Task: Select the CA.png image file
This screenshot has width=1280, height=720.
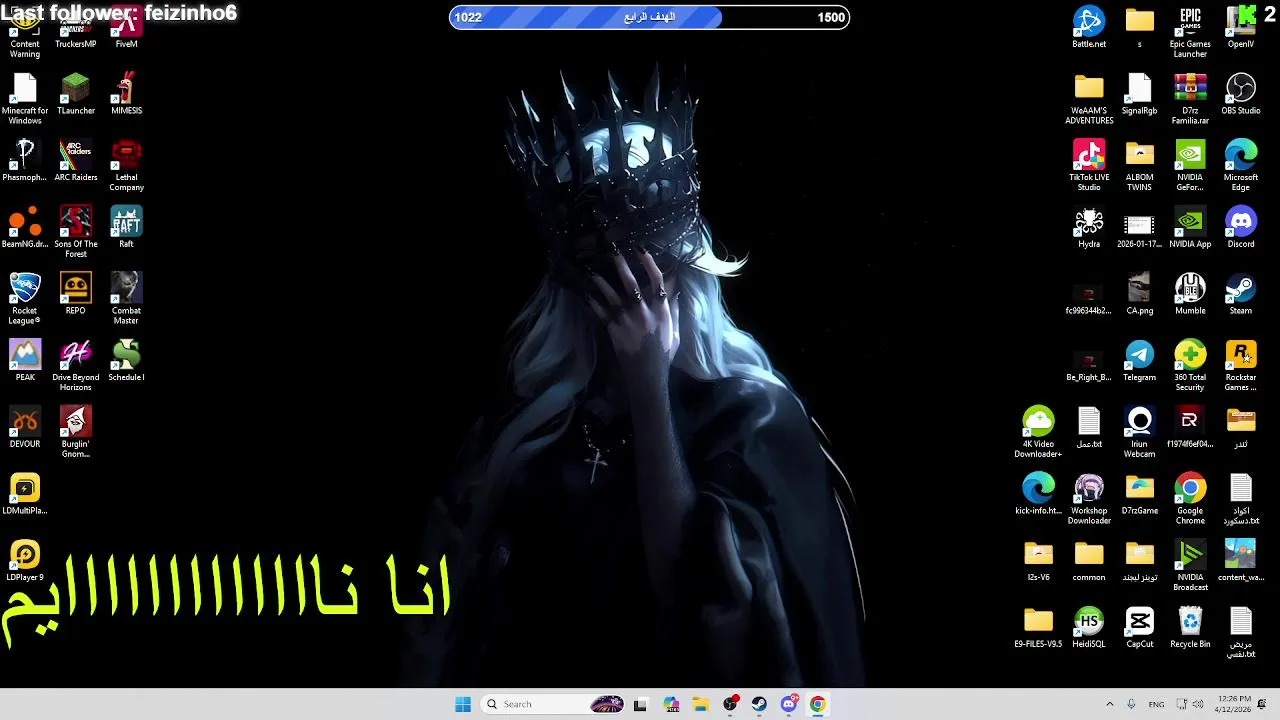Action: click(x=1139, y=294)
